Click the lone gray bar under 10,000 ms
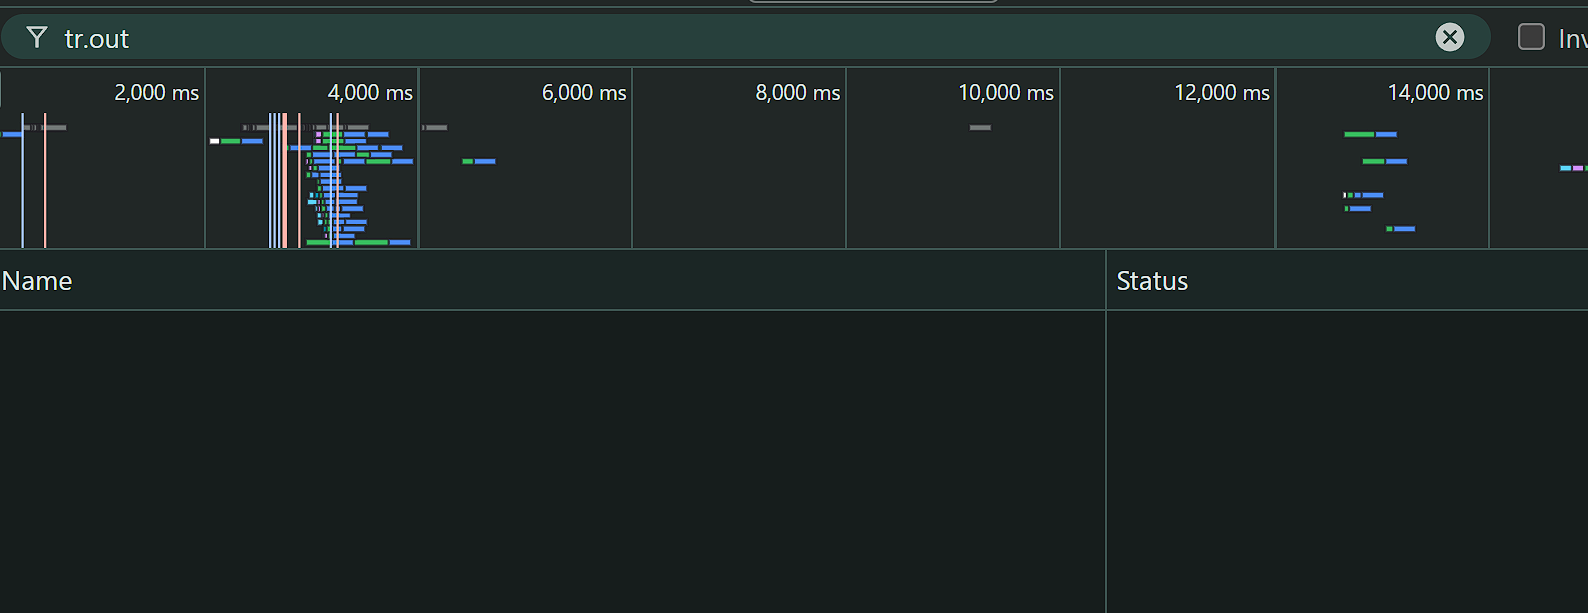The width and height of the screenshot is (1588, 613). coord(980,128)
